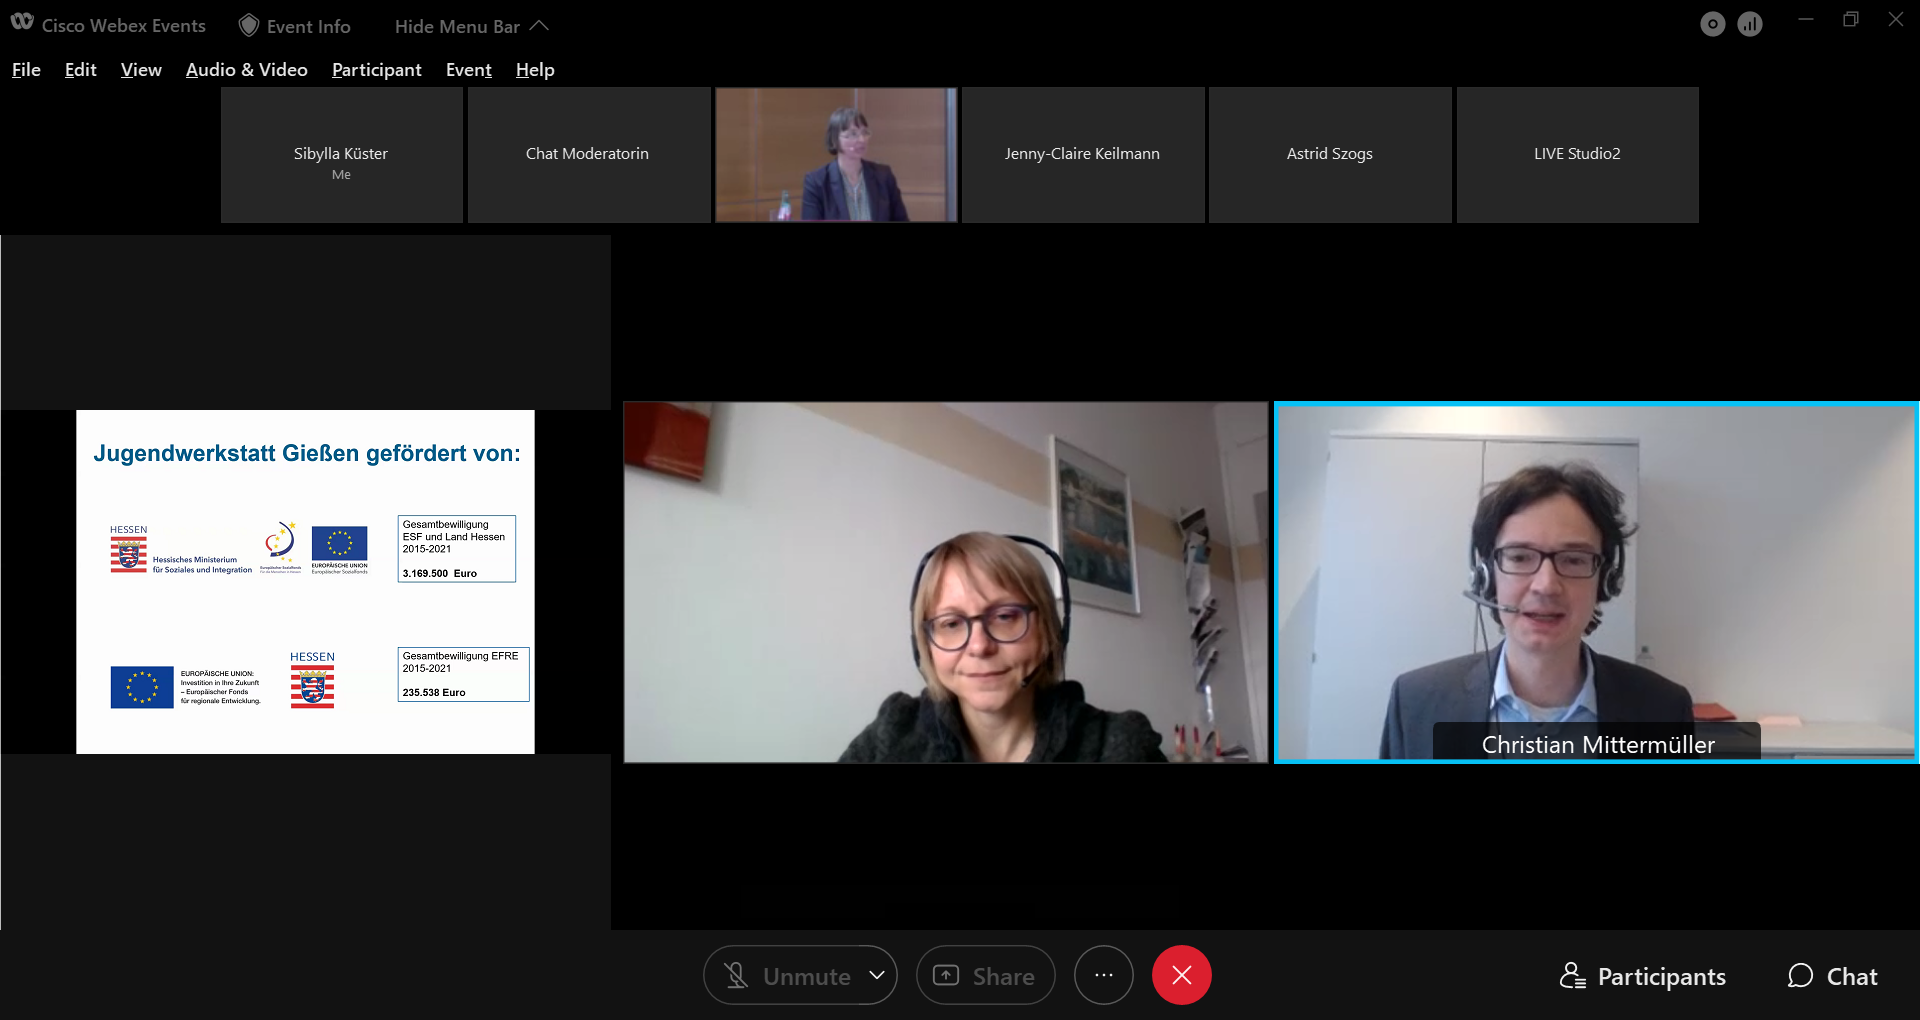1920x1020 pixels.
Task: Click the video of woman with headset
Action: [946, 582]
